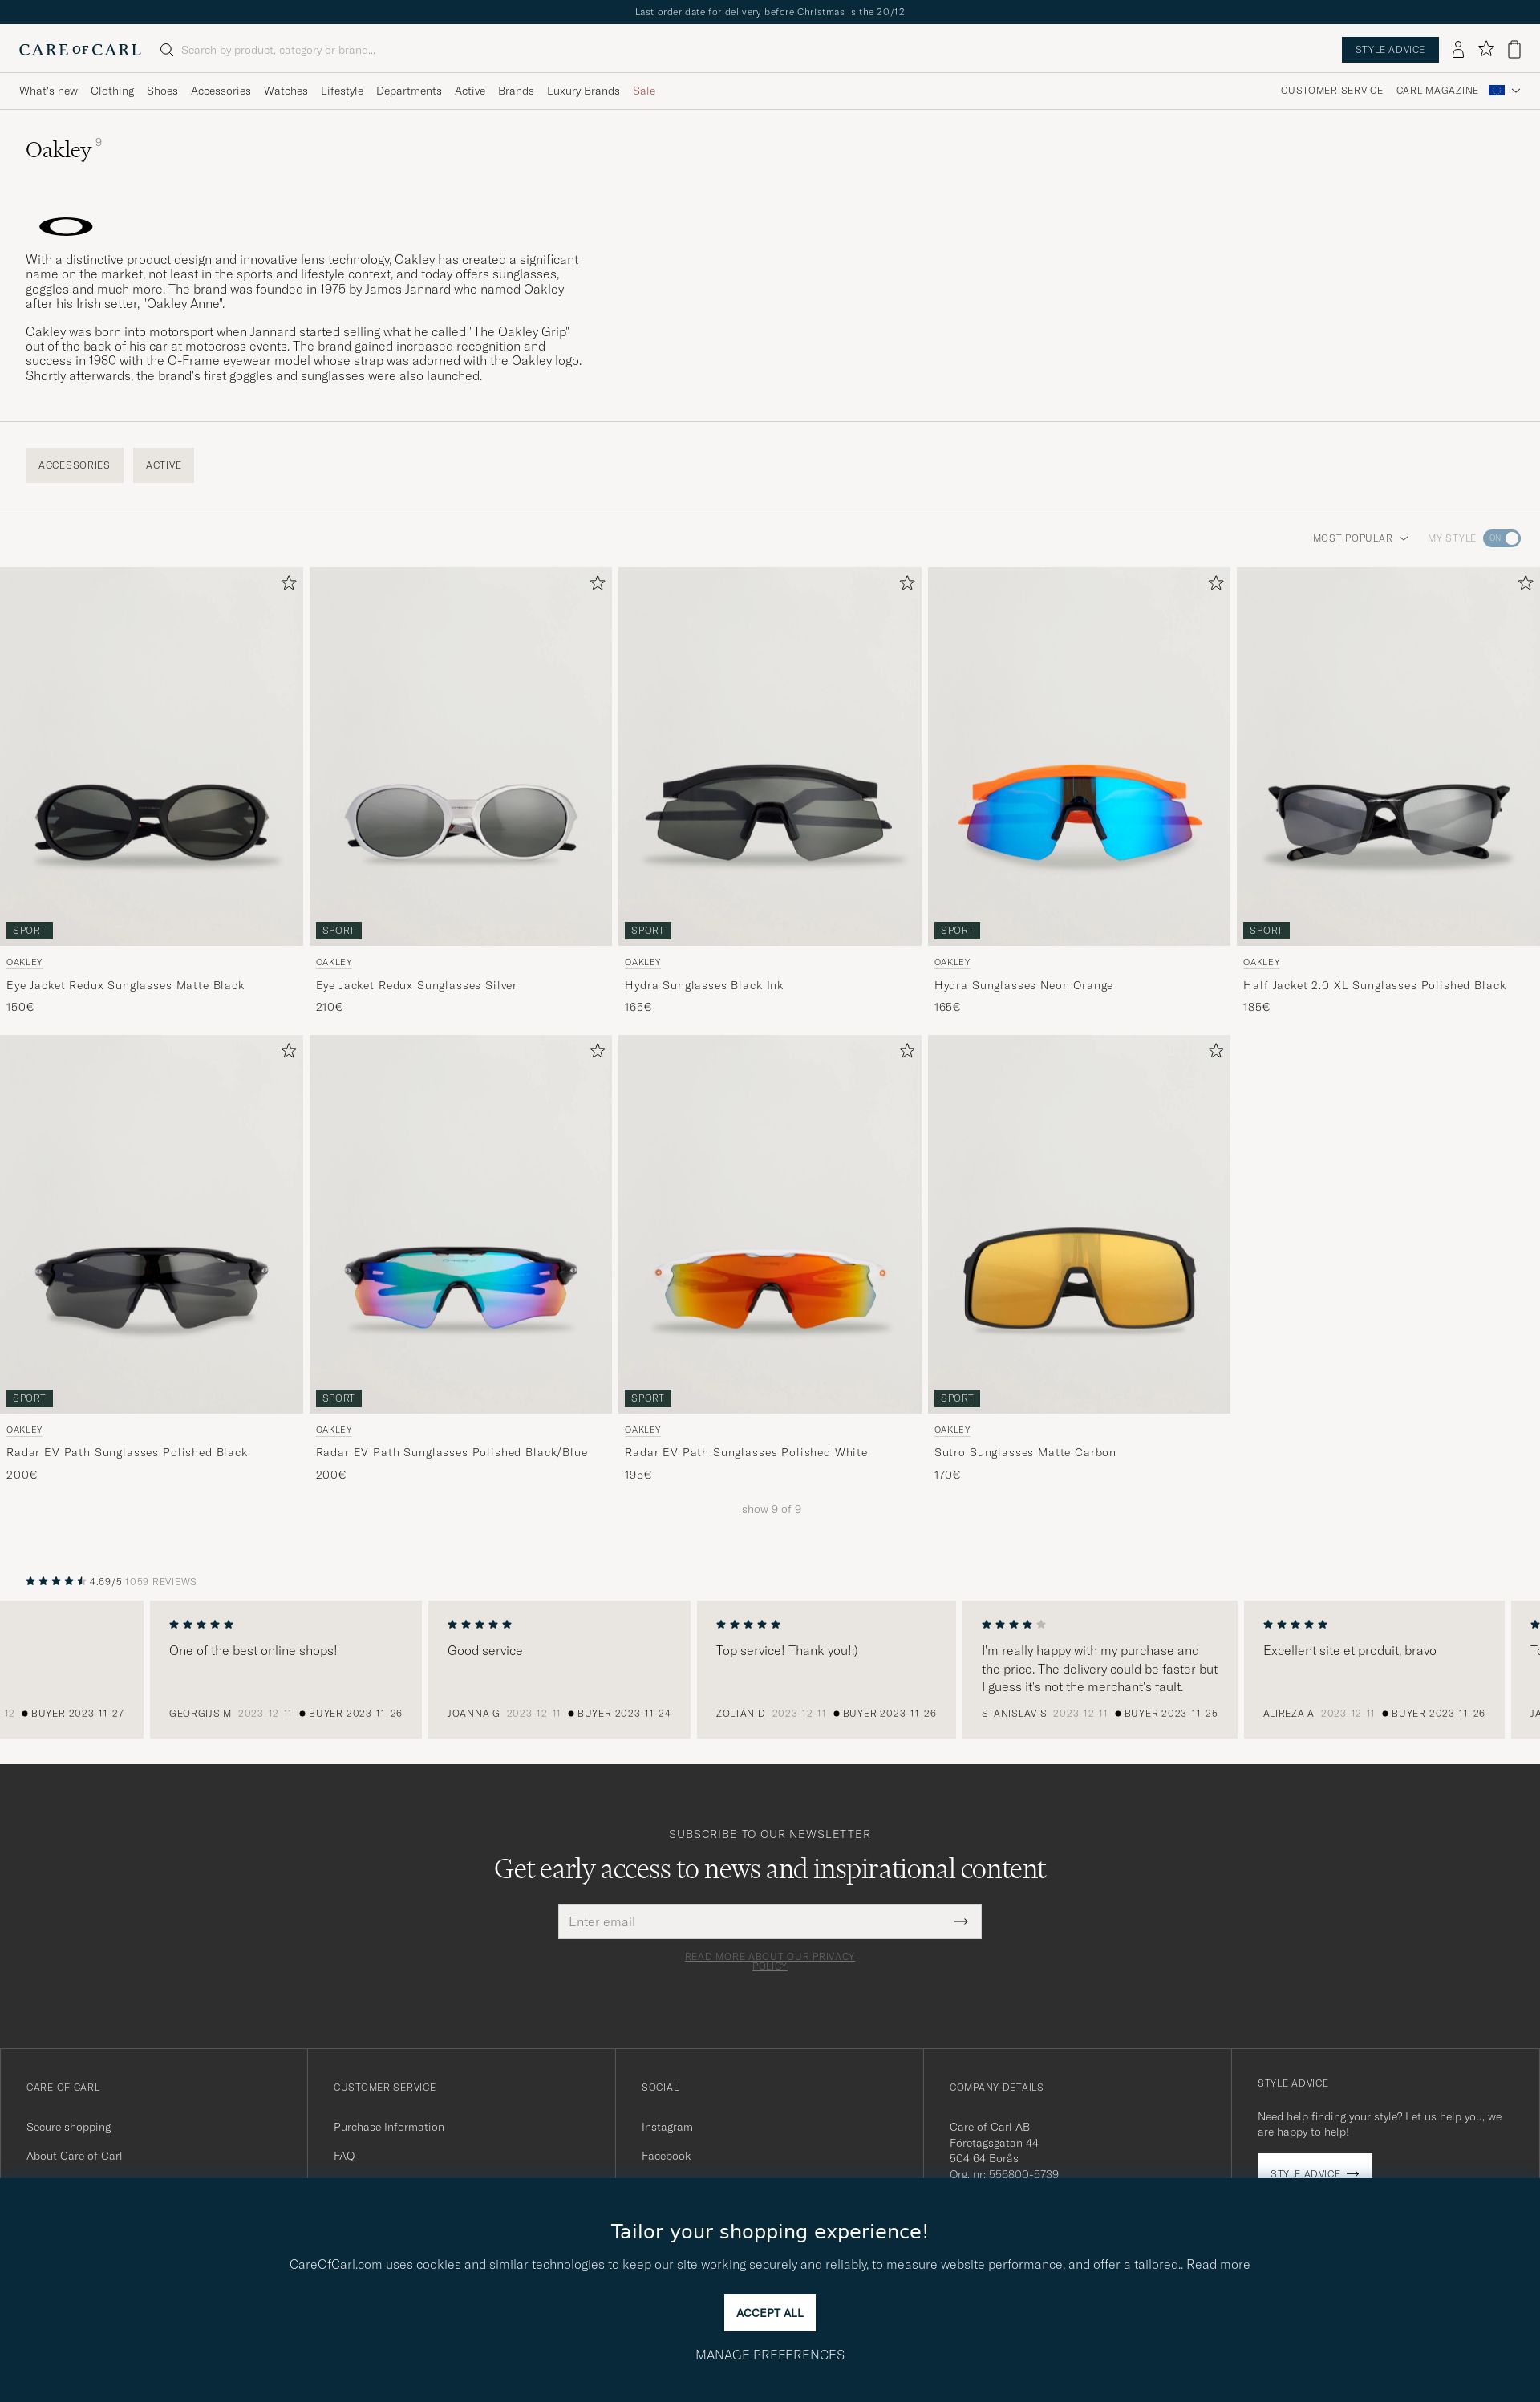Open the shopping bag icon
Image resolution: width=1540 pixels, height=2402 pixels.
click(x=1514, y=49)
